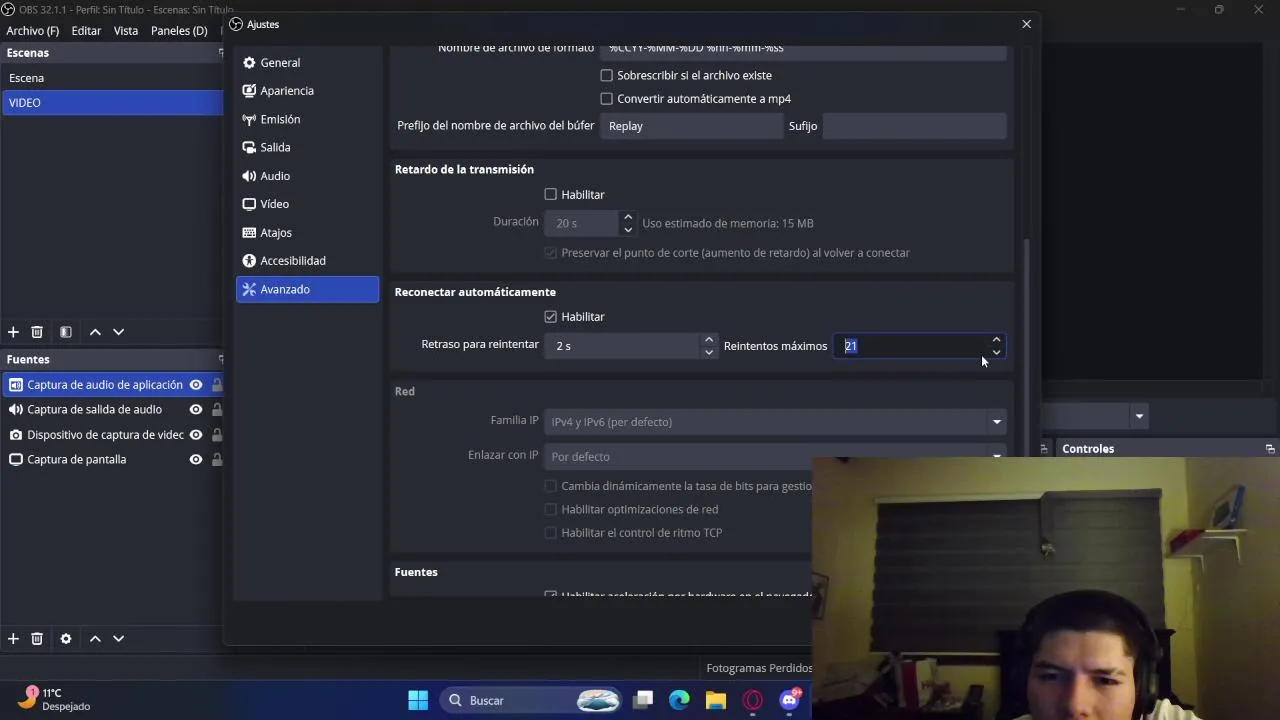Hide Captura de salida de audio source
The height and width of the screenshot is (720, 1280).
pyautogui.click(x=196, y=410)
